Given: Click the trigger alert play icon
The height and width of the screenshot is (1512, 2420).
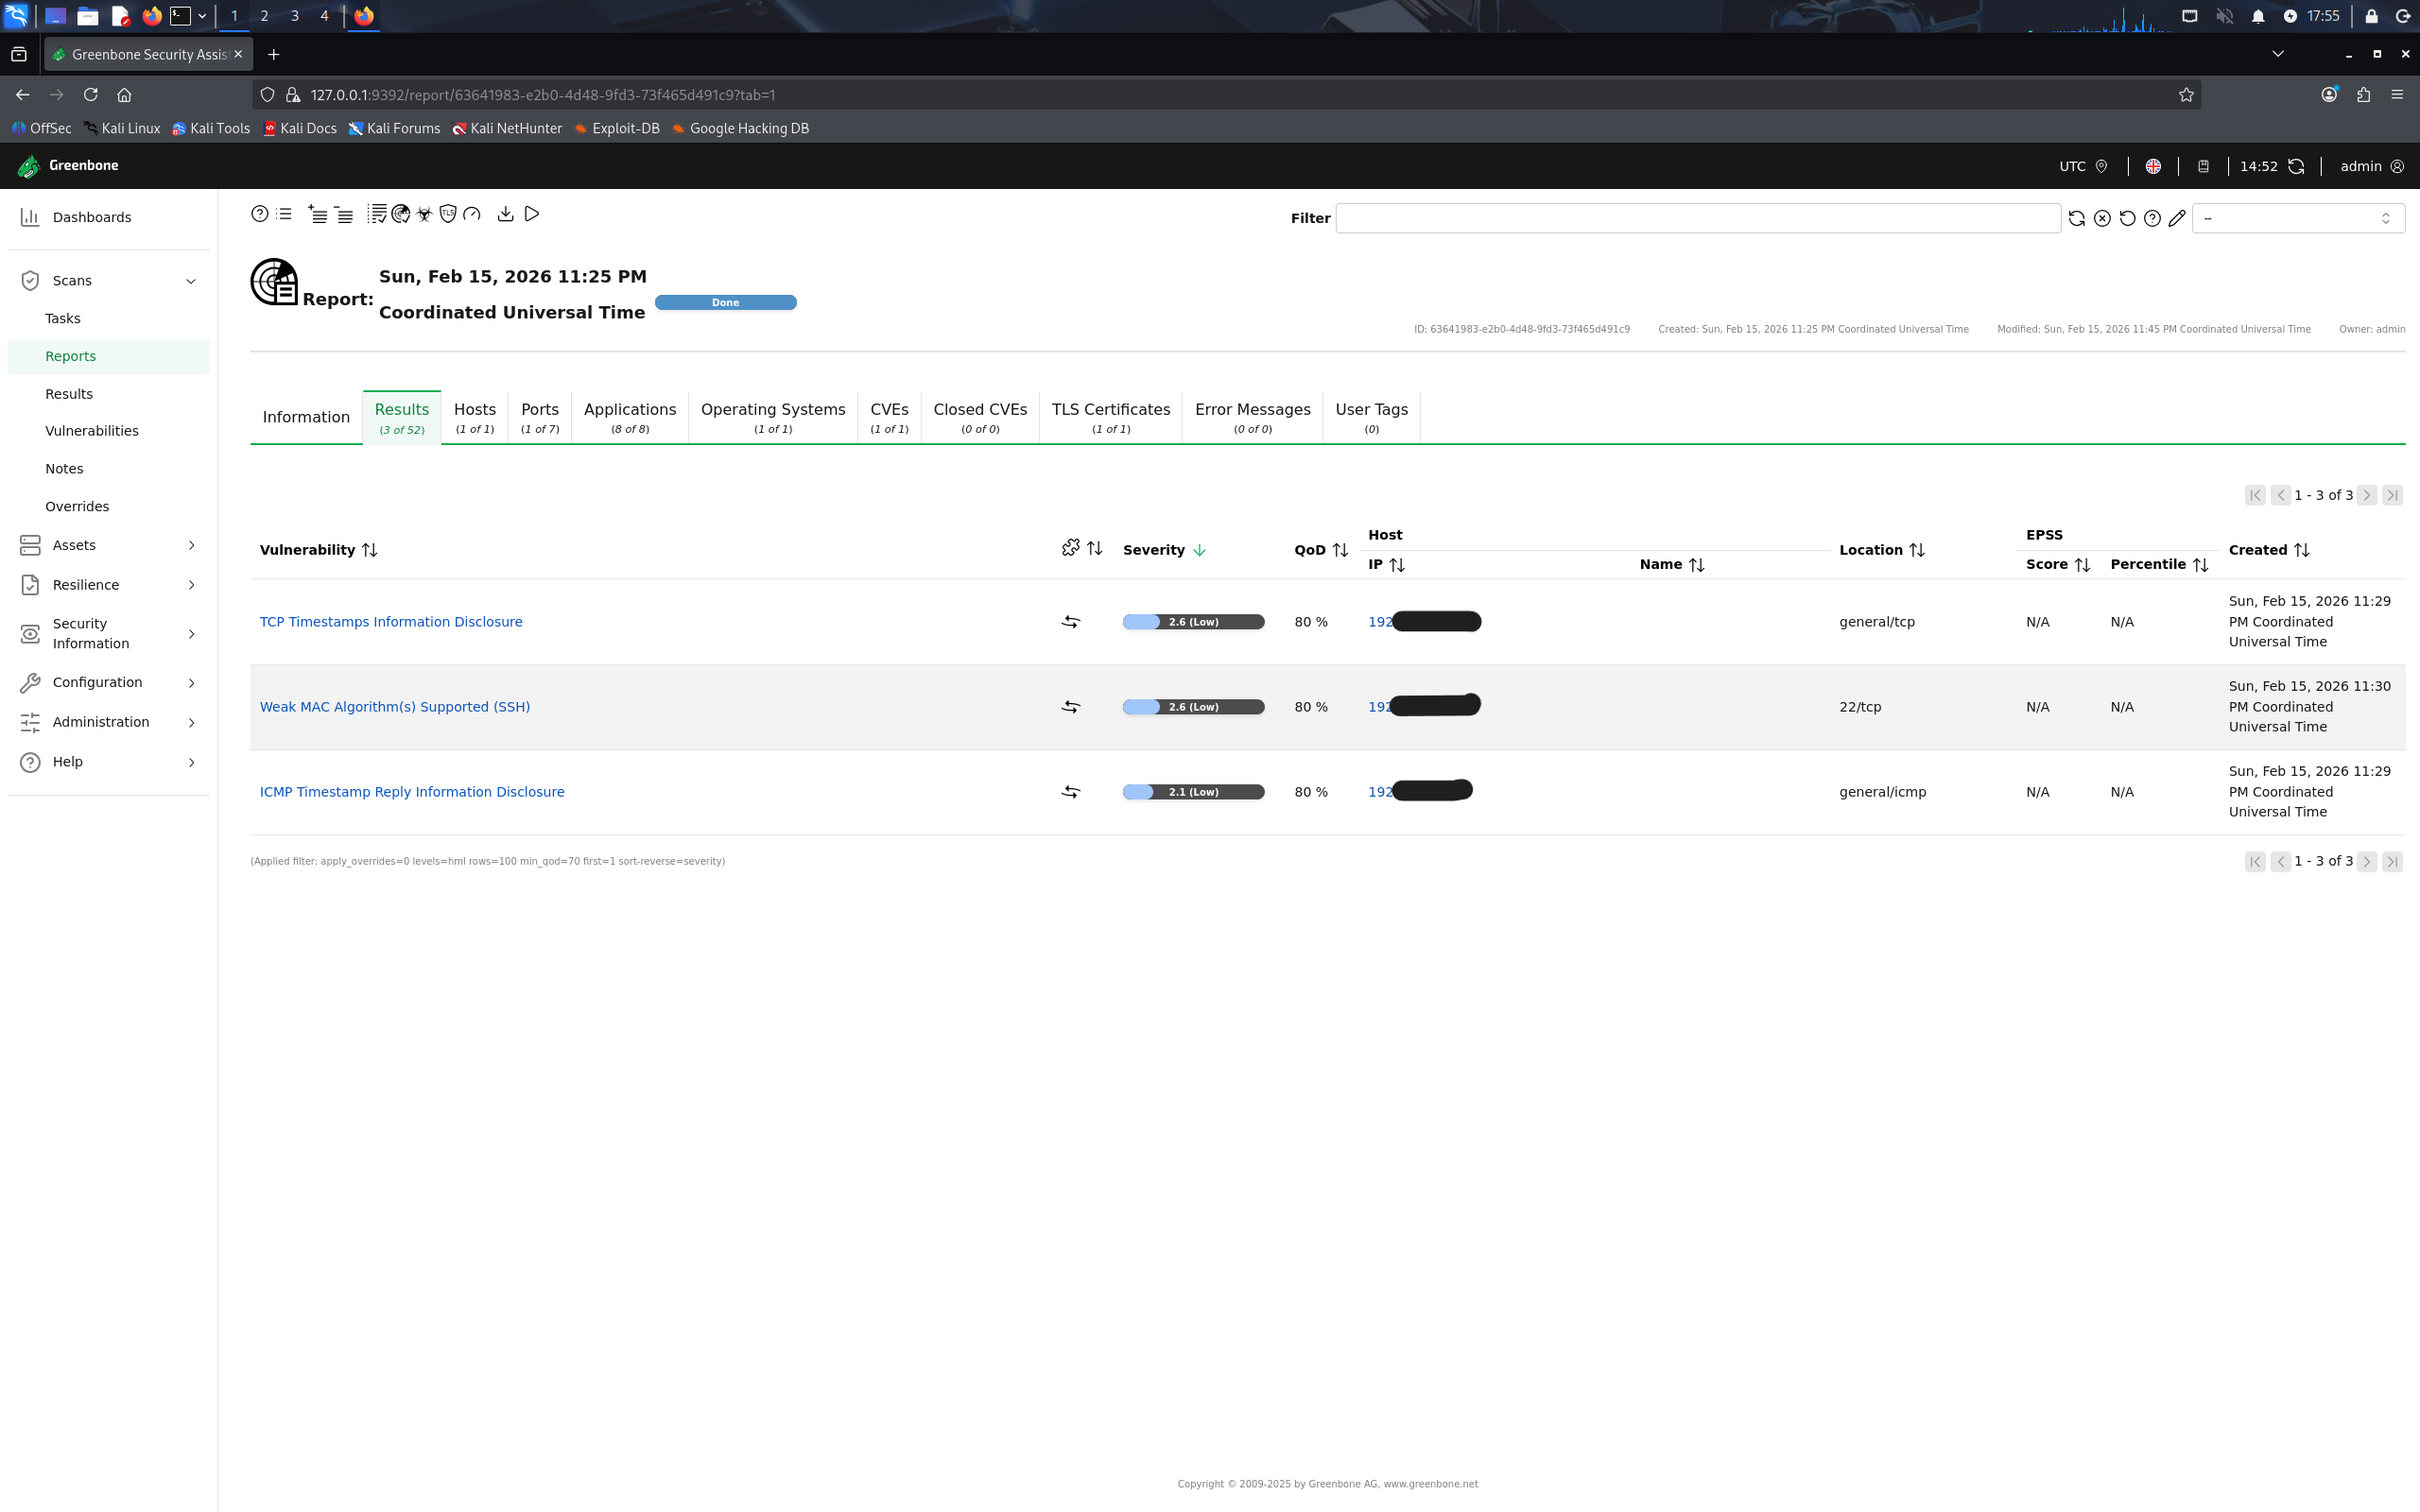Looking at the screenshot, I should 532,214.
